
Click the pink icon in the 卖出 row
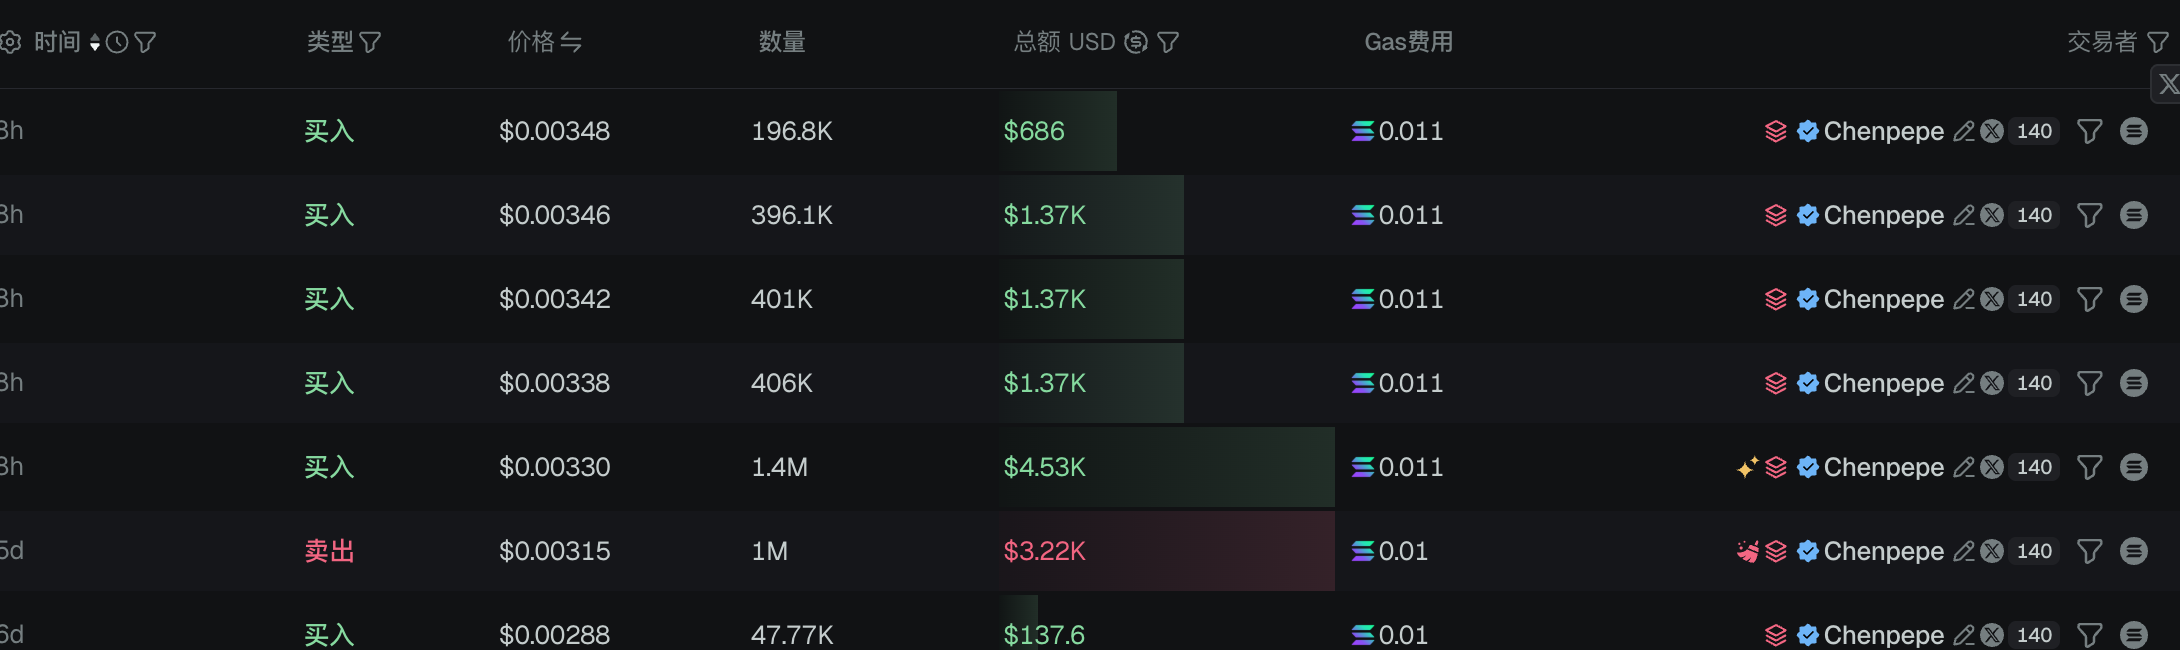1747,551
